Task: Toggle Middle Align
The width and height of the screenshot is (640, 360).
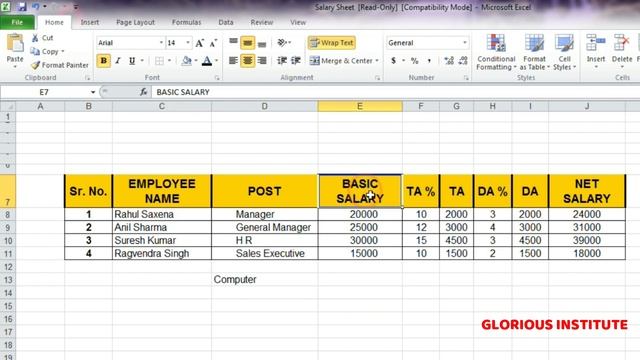Action: 247,42
